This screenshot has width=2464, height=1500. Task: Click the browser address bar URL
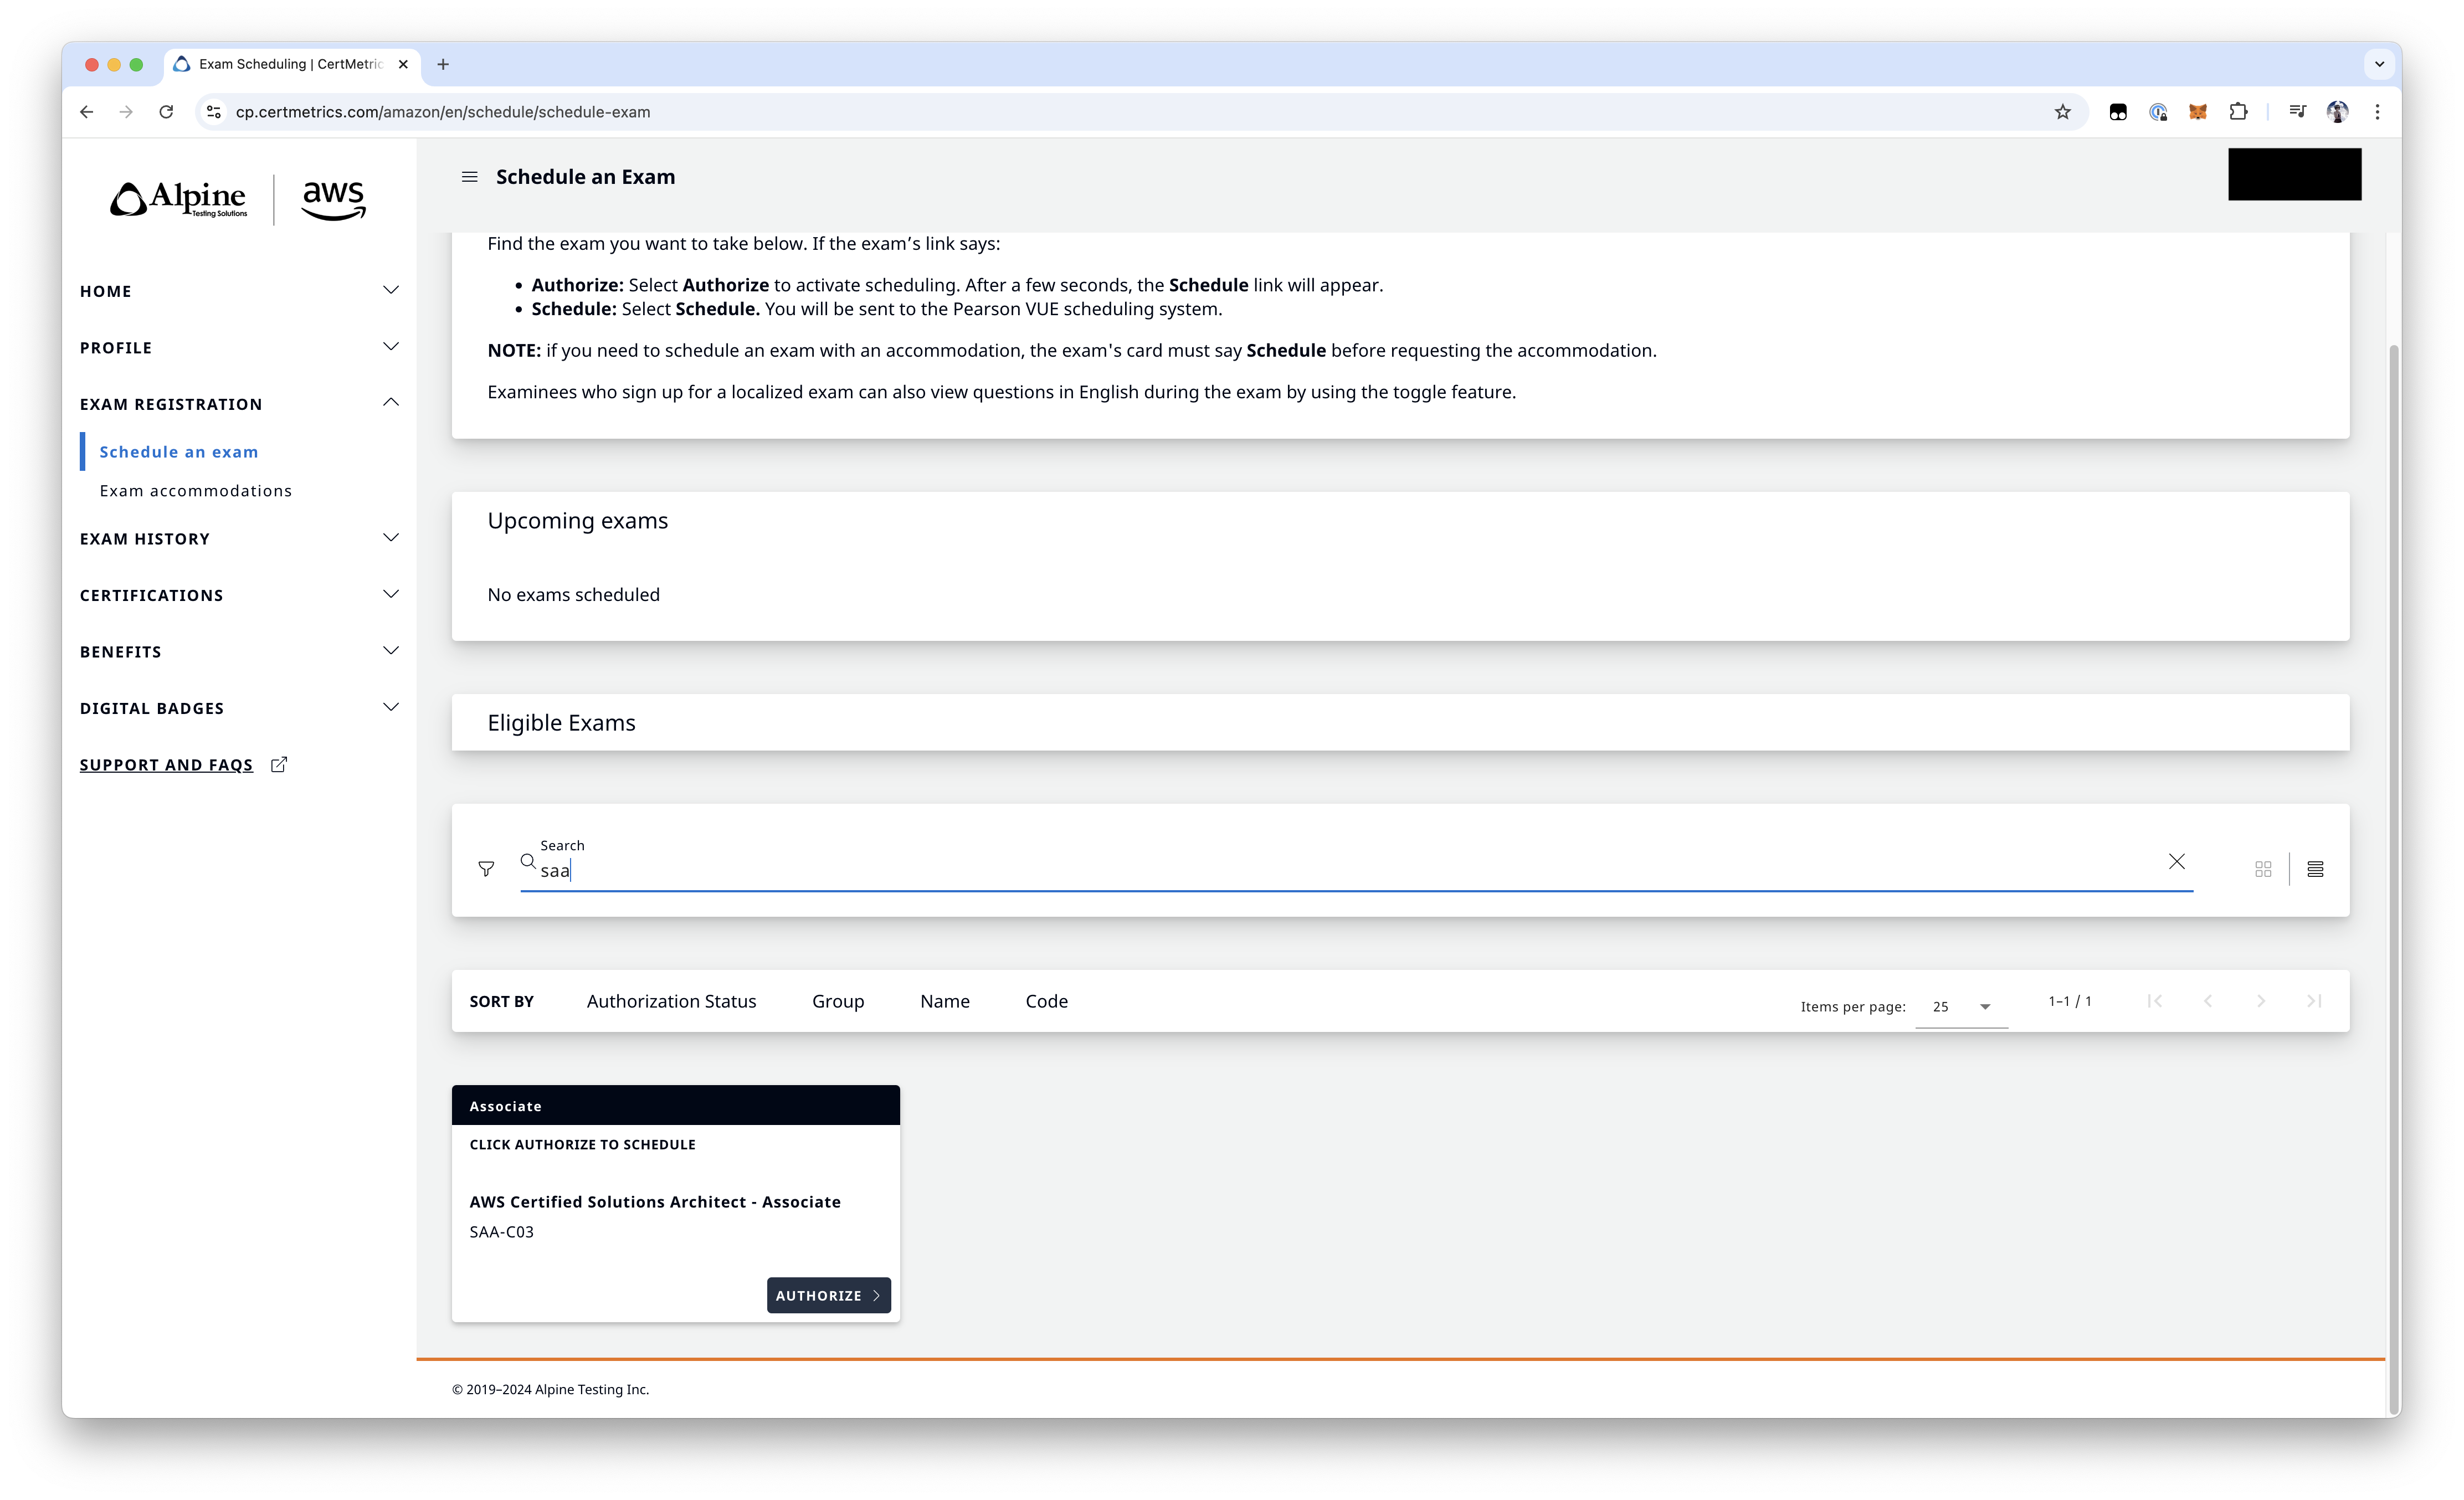click(443, 112)
